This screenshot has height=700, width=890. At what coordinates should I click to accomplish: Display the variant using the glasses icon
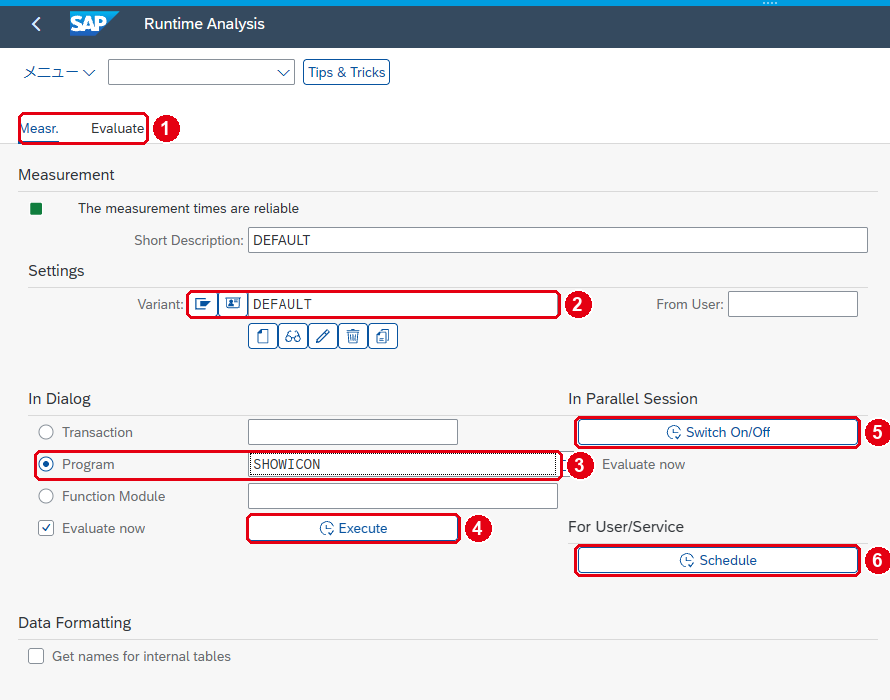pyautogui.click(x=293, y=336)
